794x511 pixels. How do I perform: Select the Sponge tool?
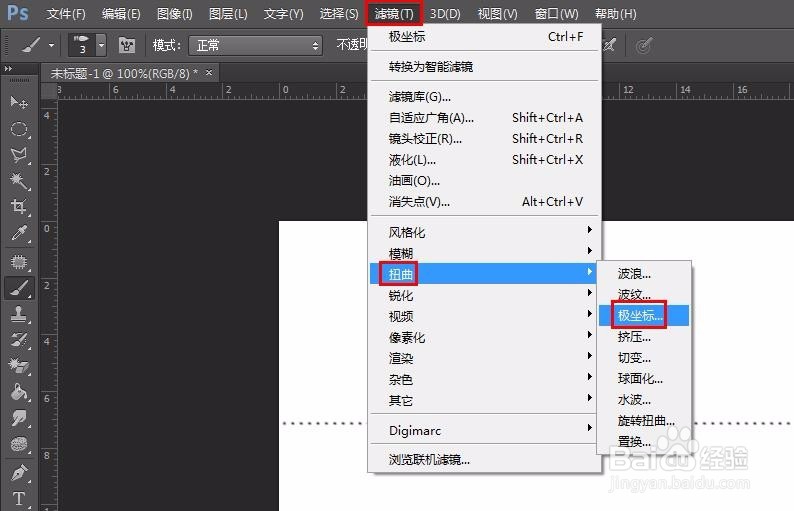[x=19, y=444]
